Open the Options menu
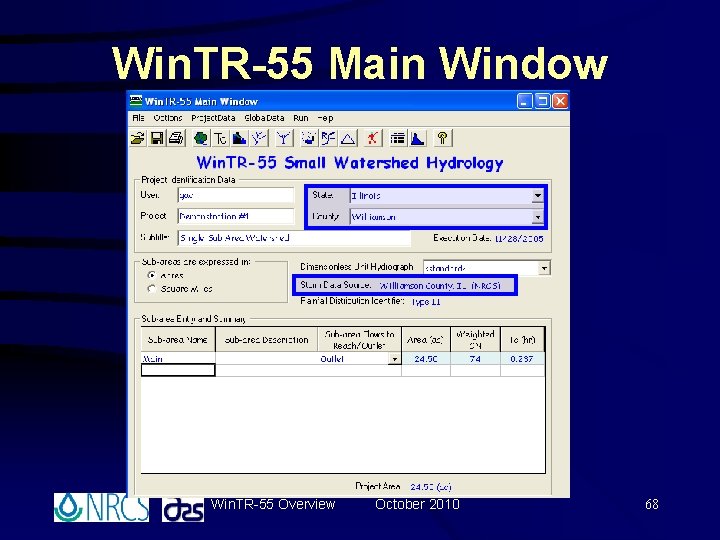The width and height of the screenshot is (720, 540). point(168,118)
